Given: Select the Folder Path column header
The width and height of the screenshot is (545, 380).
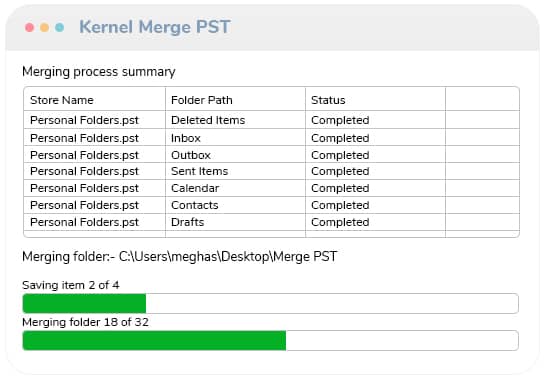Looking at the screenshot, I should pyautogui.click(x=235, y=100).
